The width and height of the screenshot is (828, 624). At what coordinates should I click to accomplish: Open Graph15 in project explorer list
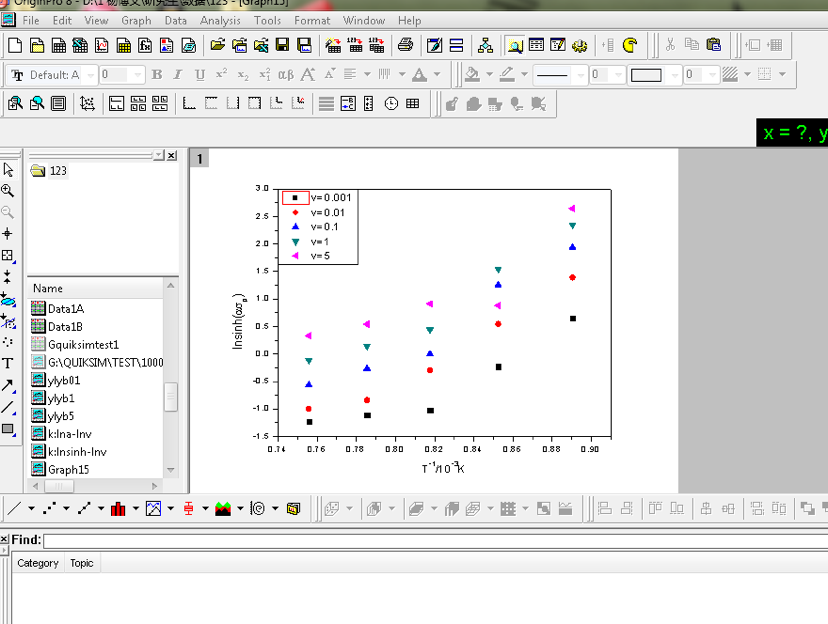pos(68,469)
